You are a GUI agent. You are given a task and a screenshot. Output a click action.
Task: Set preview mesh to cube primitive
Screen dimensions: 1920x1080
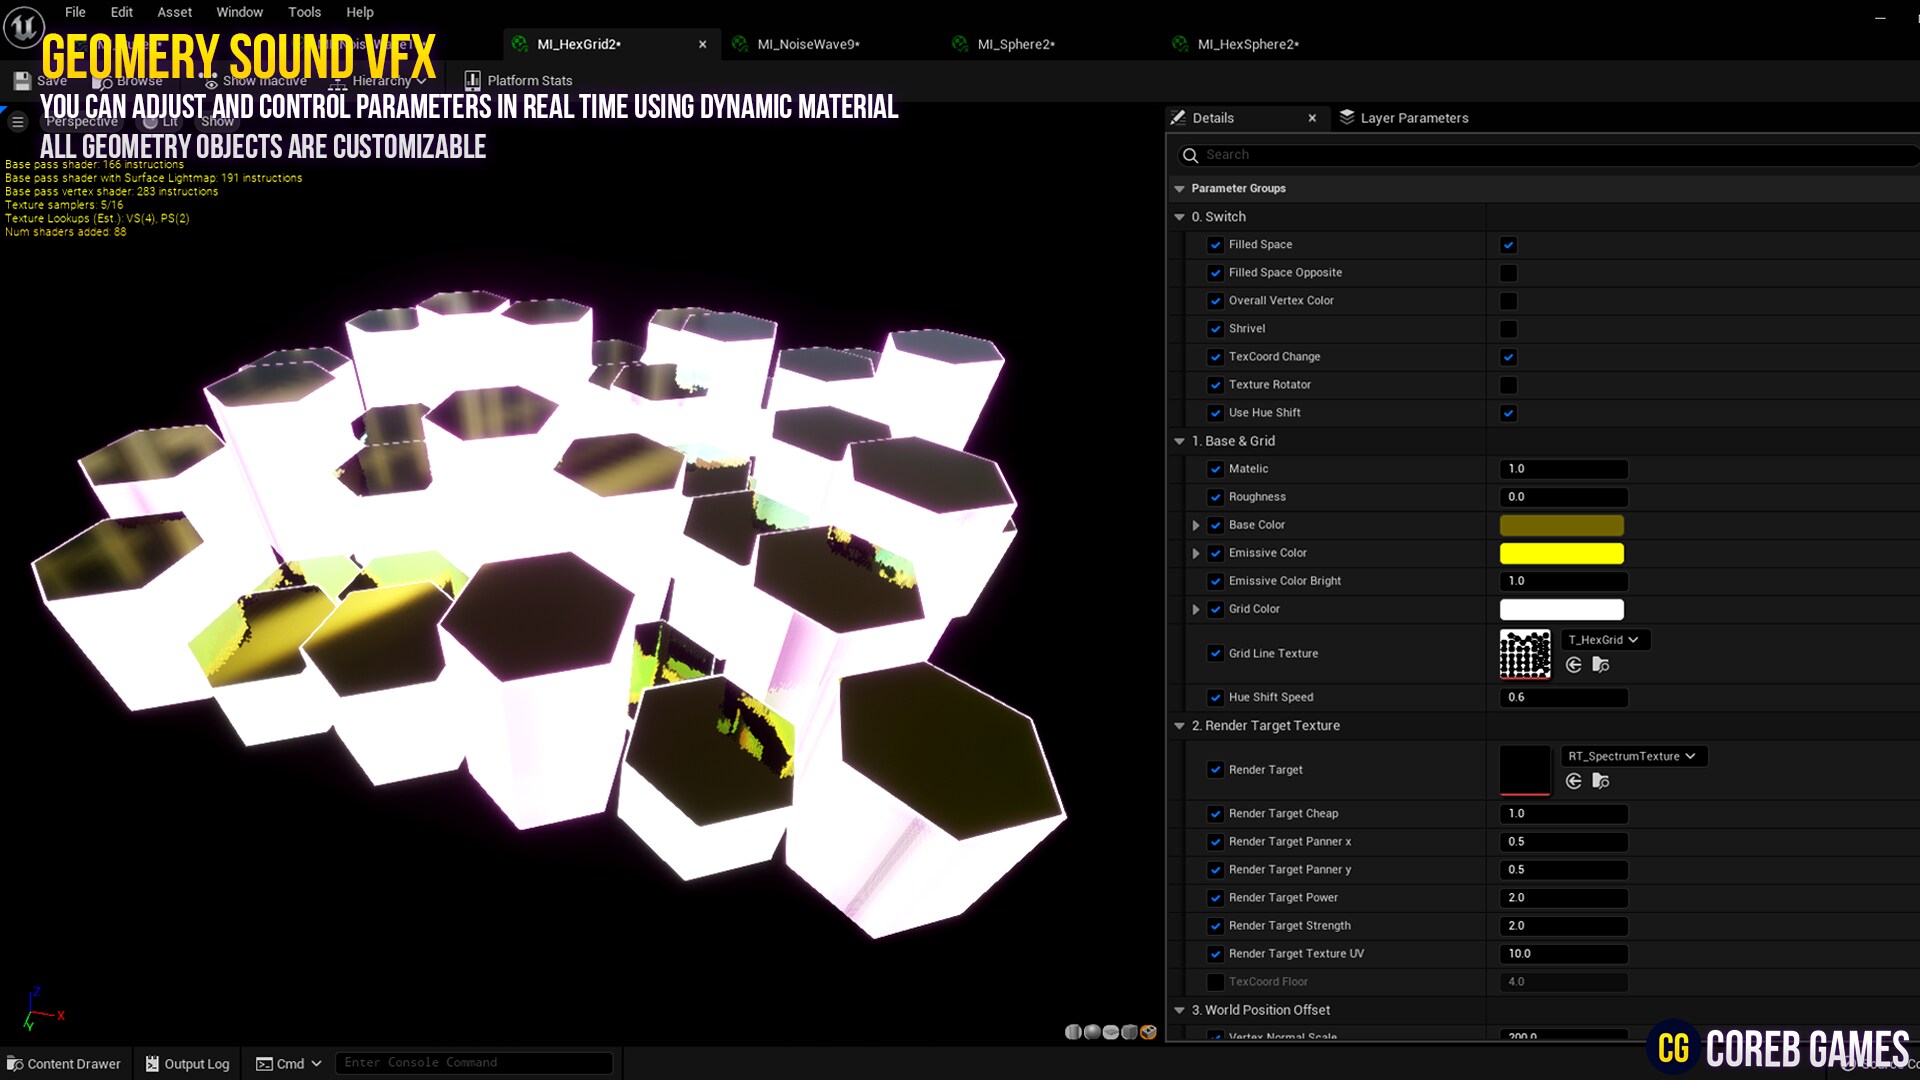click(x=1130, y=1032)
